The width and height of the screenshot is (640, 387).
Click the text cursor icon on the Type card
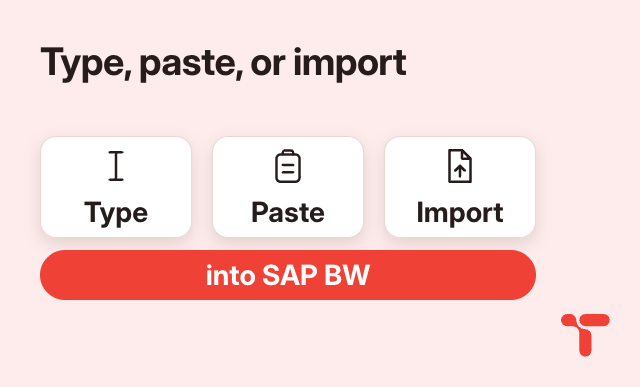click(116, 166)
